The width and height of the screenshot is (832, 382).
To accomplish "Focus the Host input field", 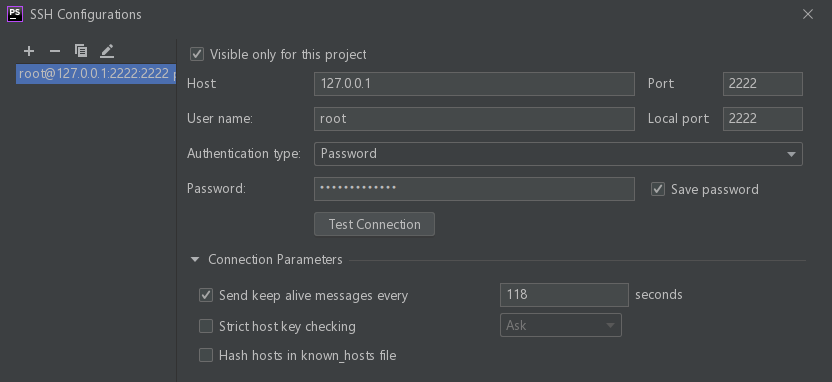I will click(474, 84).
